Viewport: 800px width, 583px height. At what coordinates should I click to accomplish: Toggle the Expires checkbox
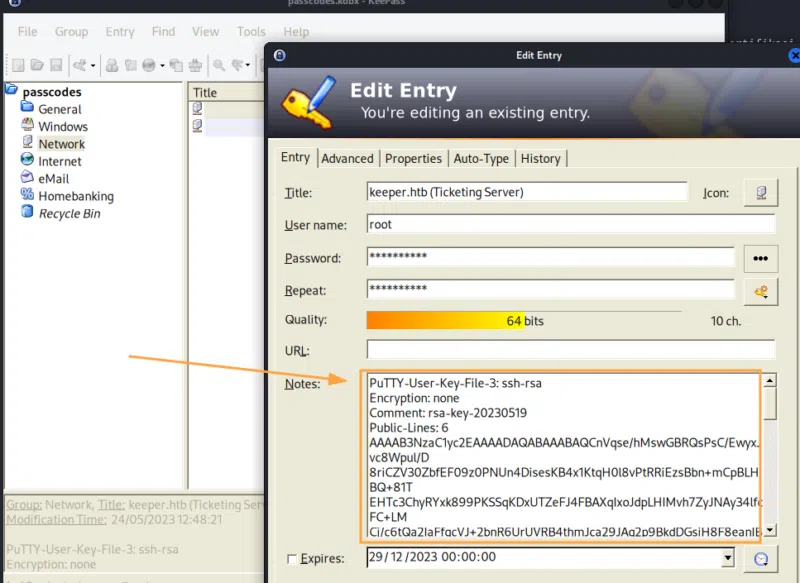tap(292, 559)
